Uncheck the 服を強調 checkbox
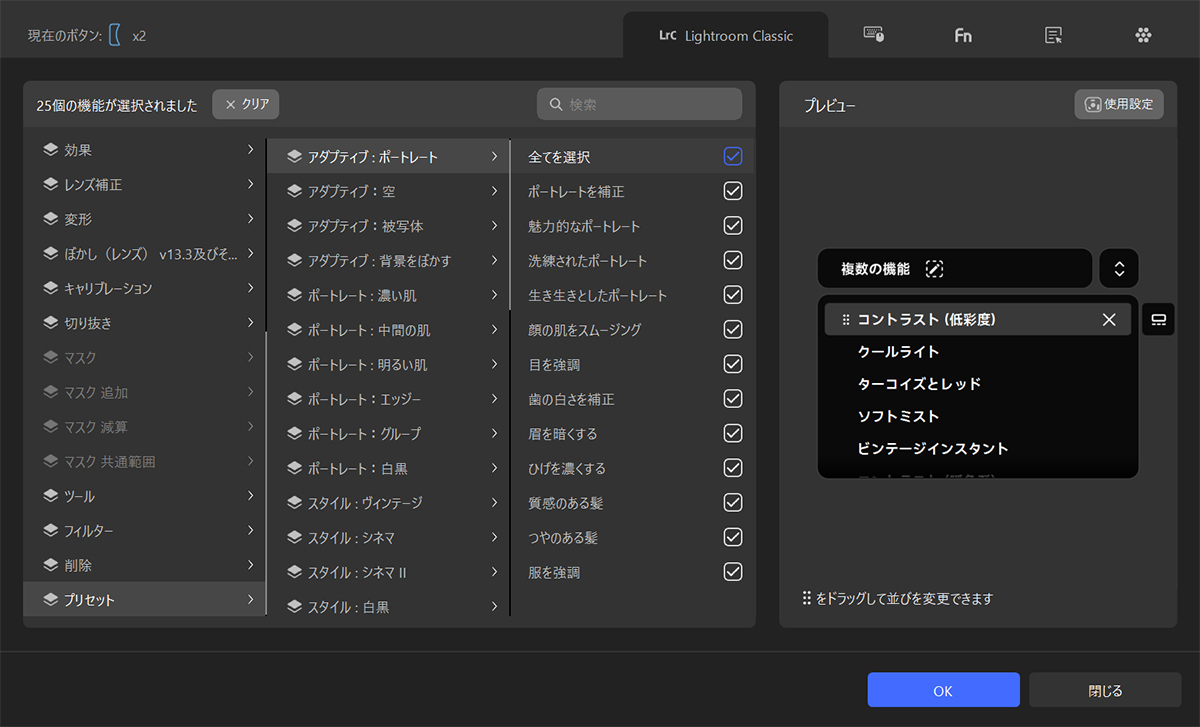 tap(733, 572)
